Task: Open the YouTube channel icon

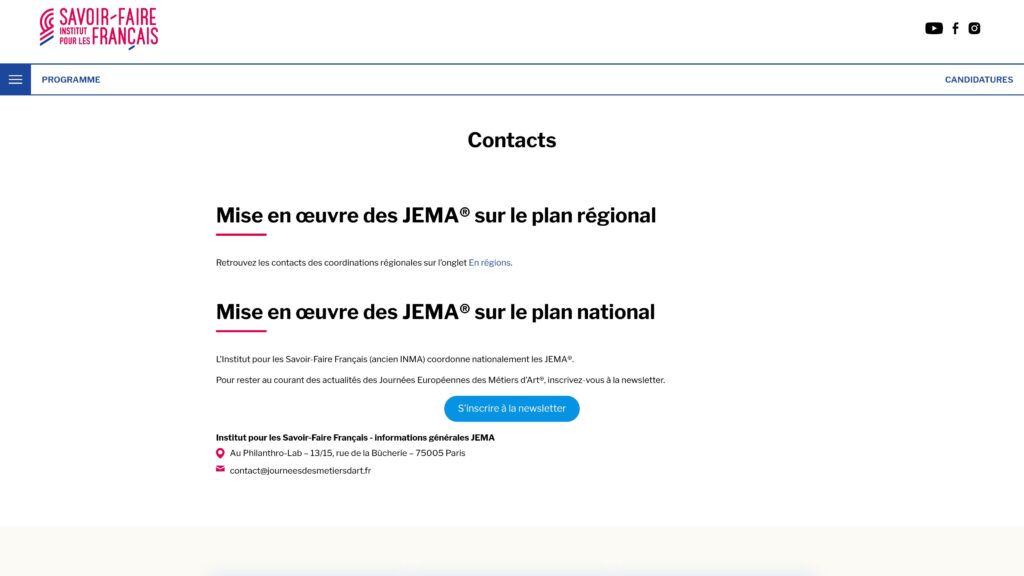Action: (934, 28)
